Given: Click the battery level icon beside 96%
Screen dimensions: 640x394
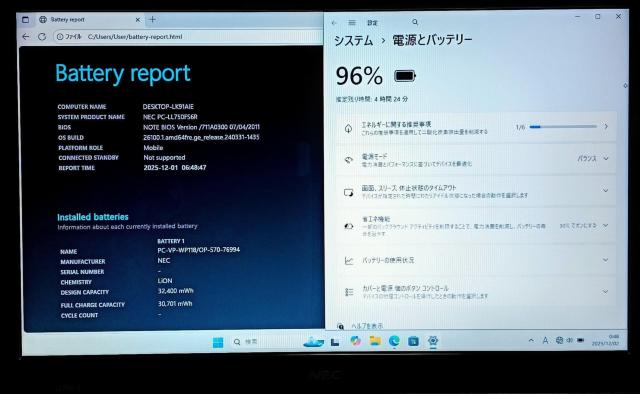Looking at the screenshot, I should point(404,76).
